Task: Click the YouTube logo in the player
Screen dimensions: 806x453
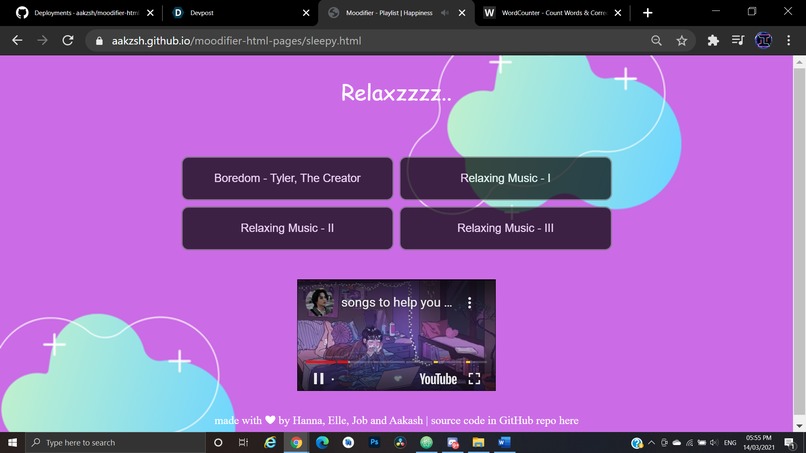Action: tap(438, 379)
